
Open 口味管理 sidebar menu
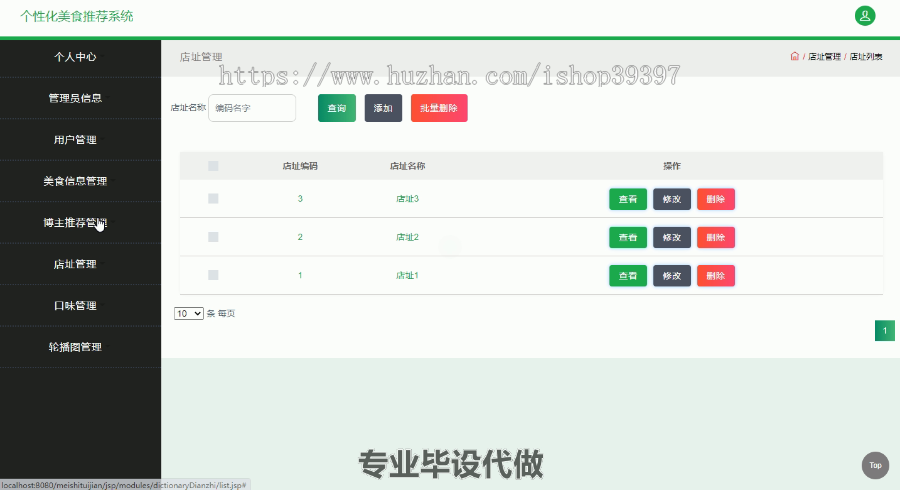(75, 305)
